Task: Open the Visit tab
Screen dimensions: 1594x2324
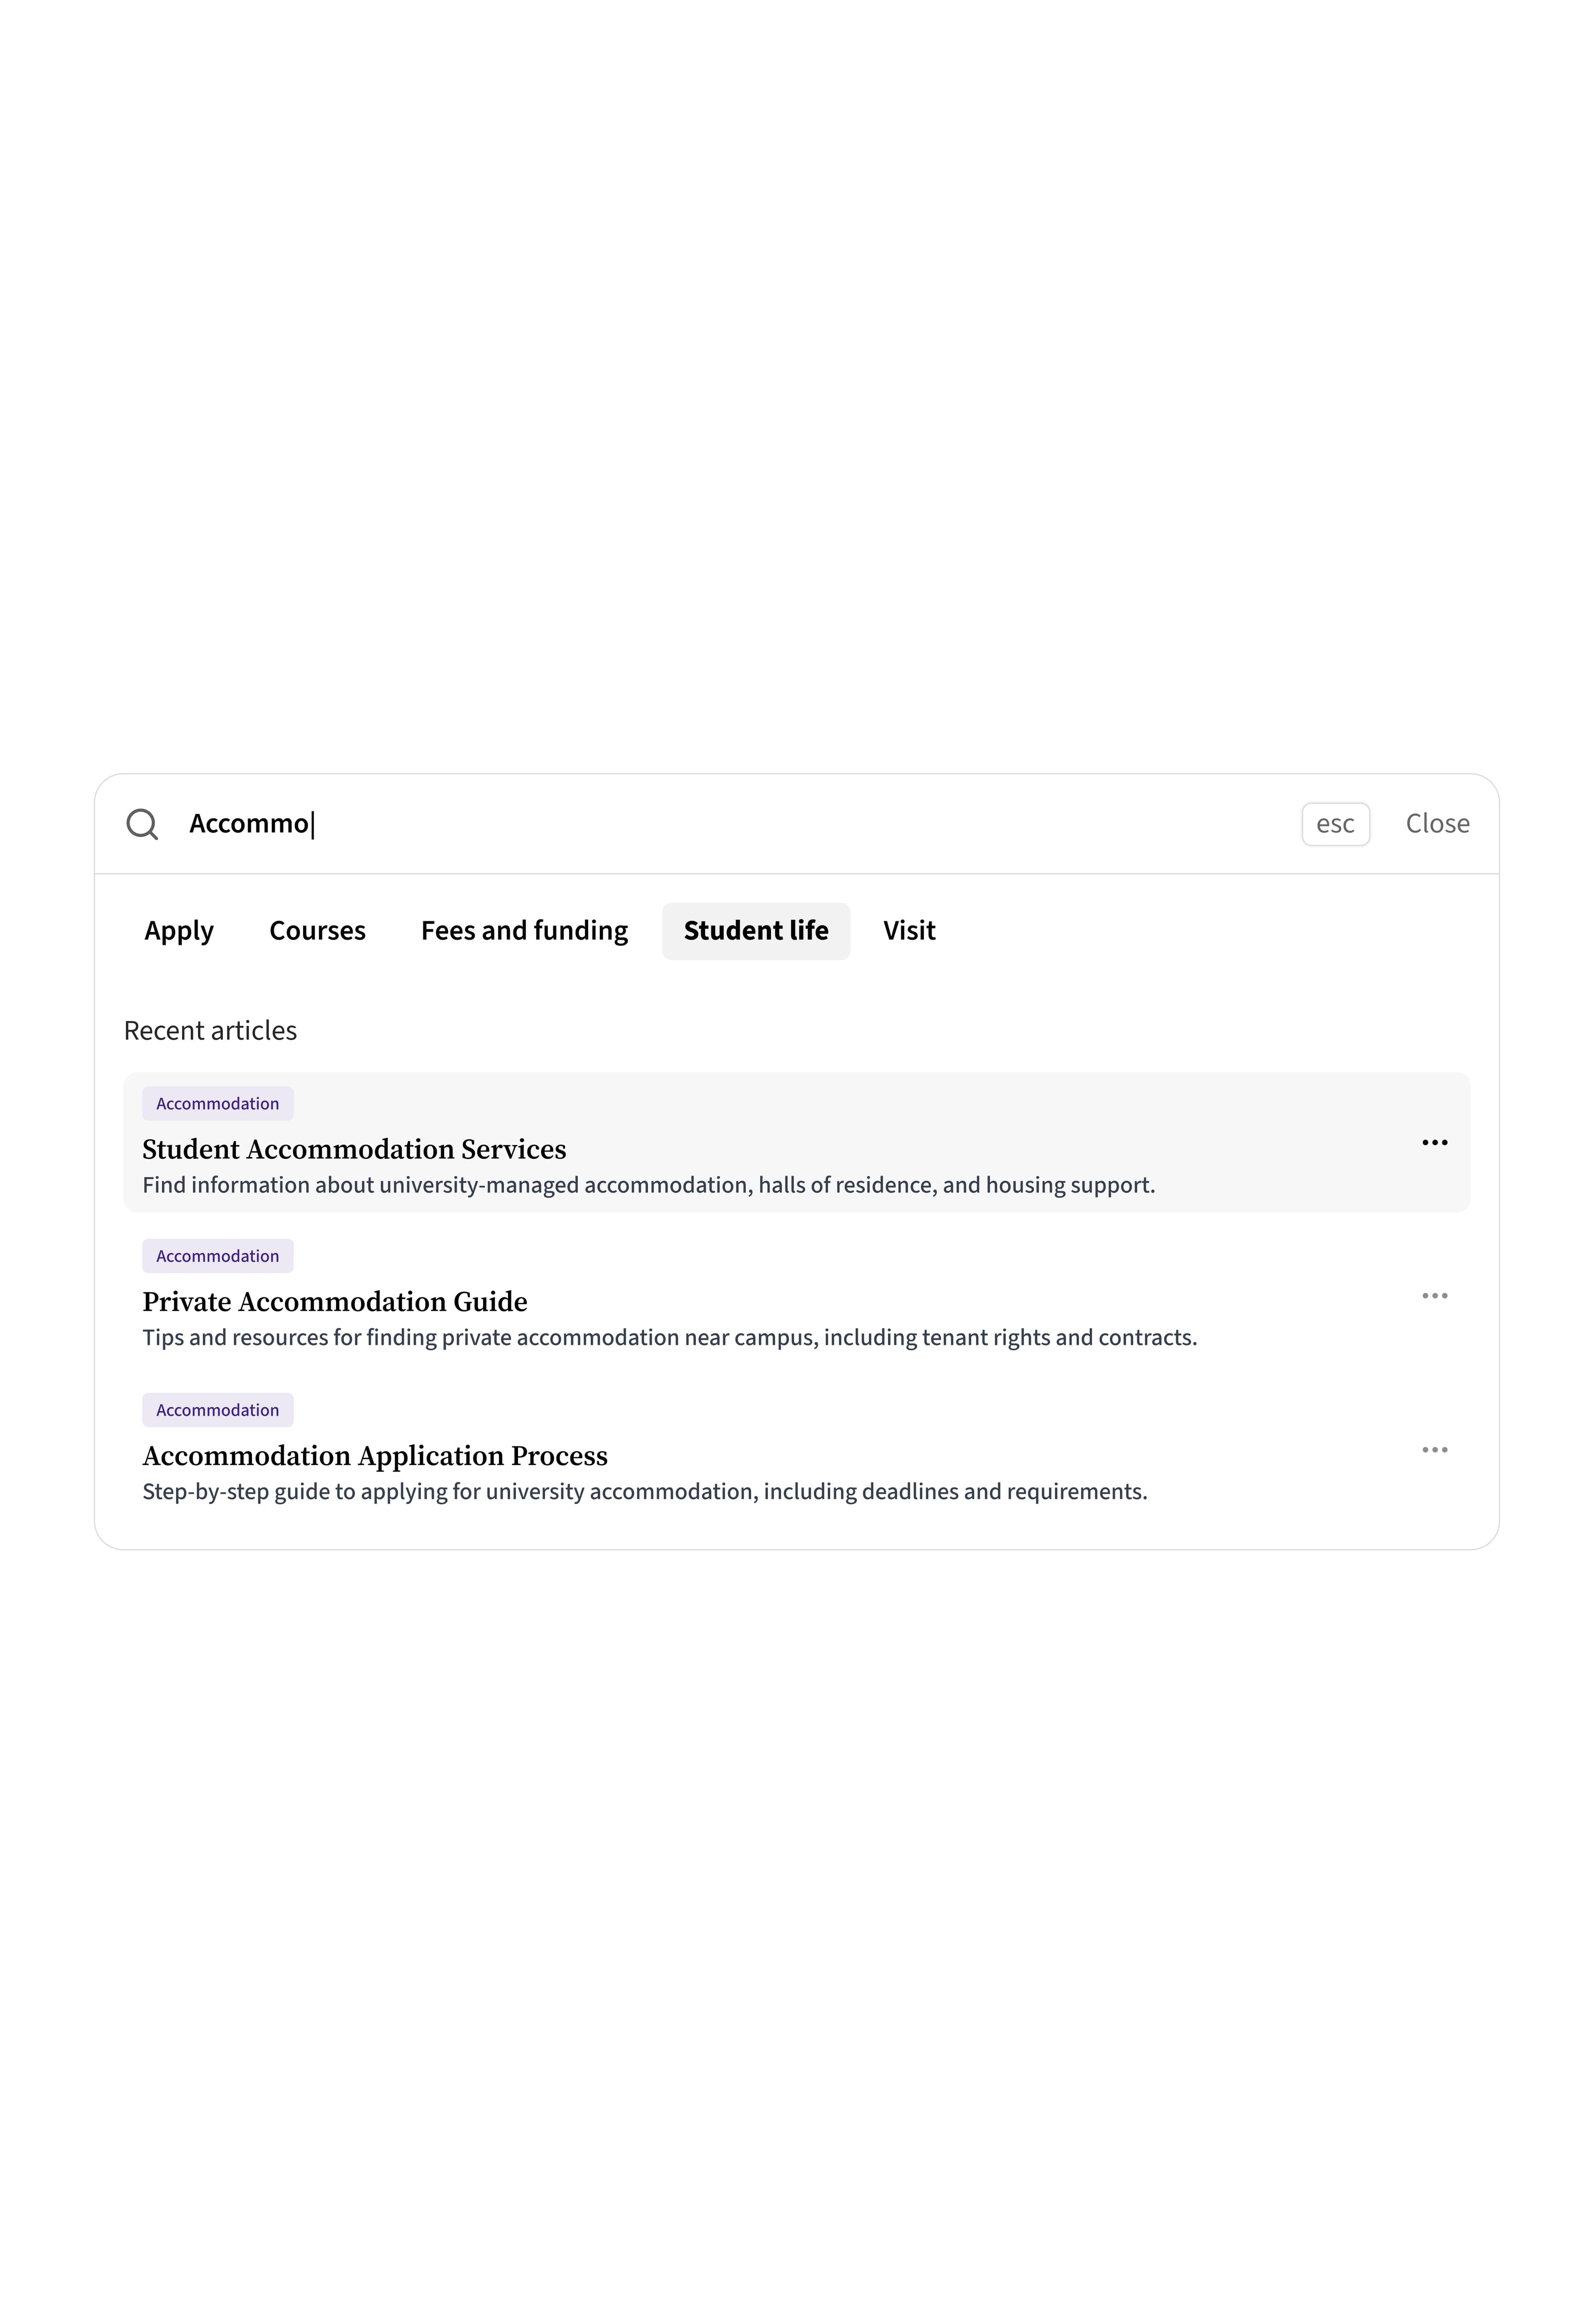Action: 909,931
